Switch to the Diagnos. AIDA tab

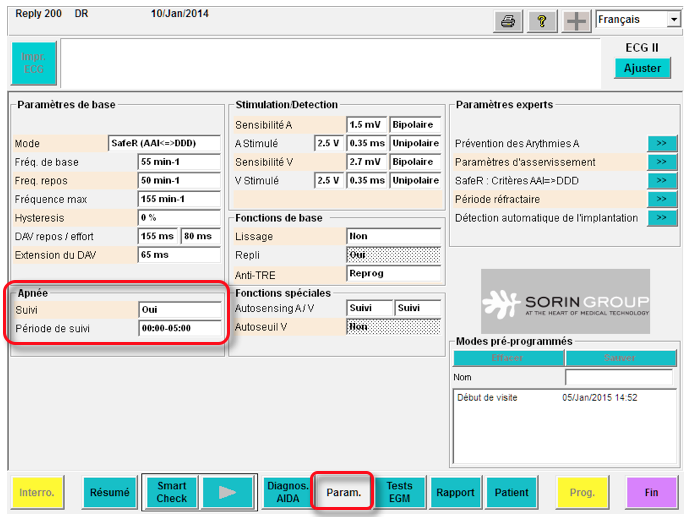(287, 492)
